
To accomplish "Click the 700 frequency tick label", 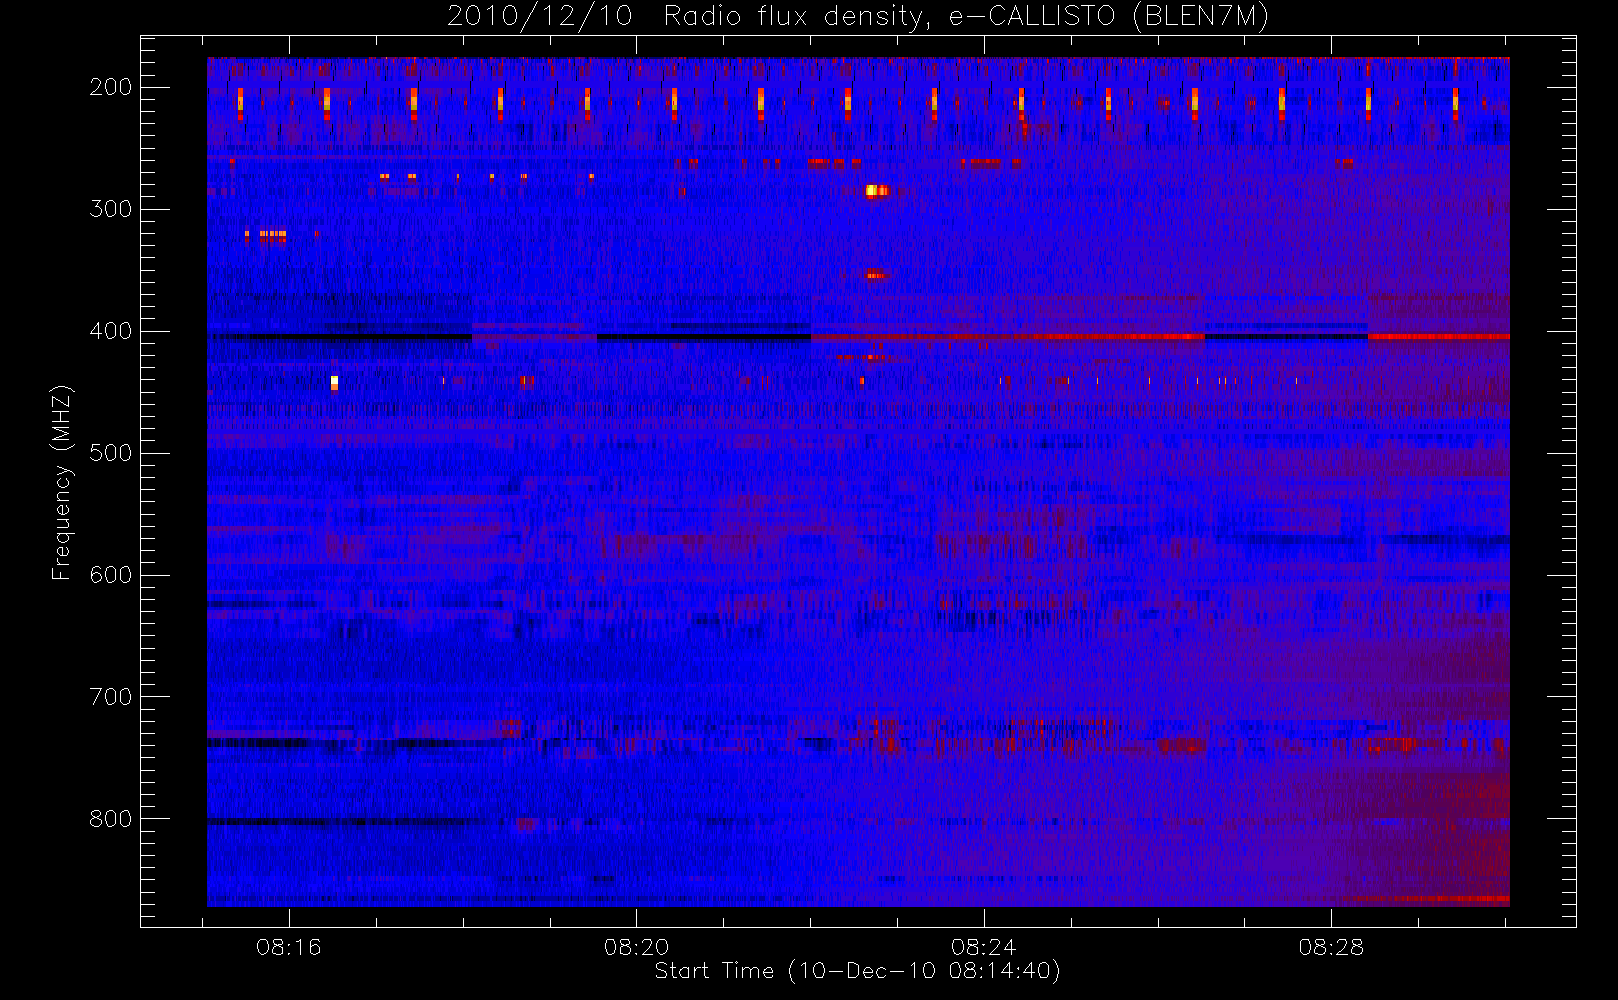I will click(111, 697).
